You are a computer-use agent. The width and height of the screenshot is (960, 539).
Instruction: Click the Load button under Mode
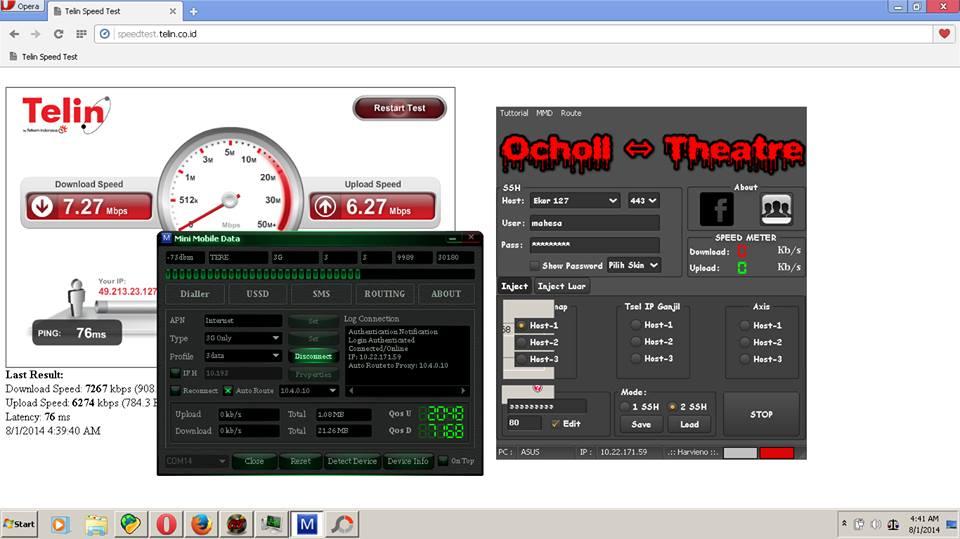[x=689, y=424]
